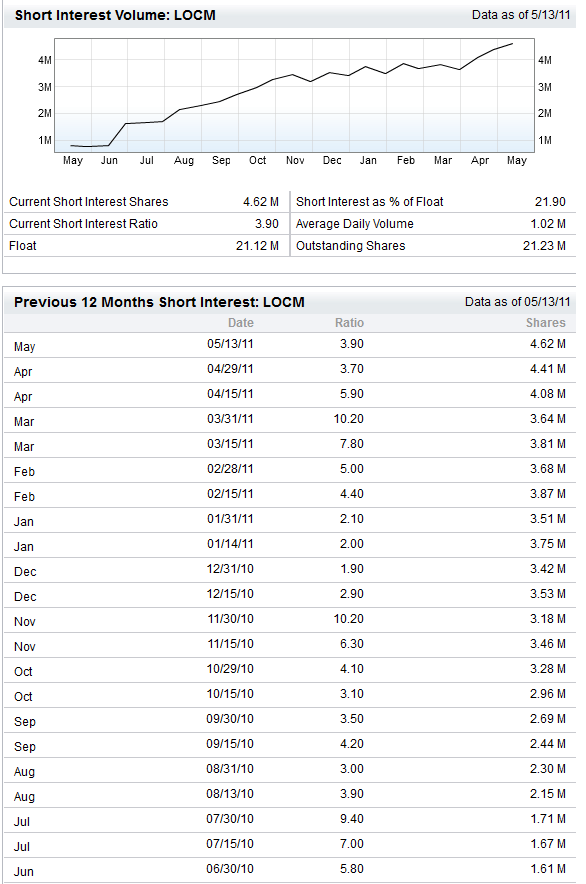586x884 pixels.
Task: Click the Current Short Interest Ratio 3.90 value
Action: coord(267,224)
